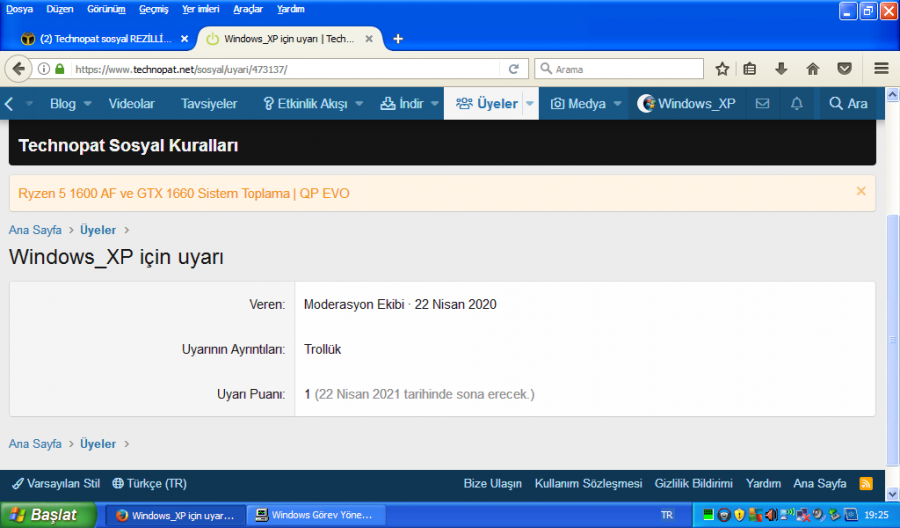Open the inbox envelope icon
The image size is (900, 528).
click(762, 103)
